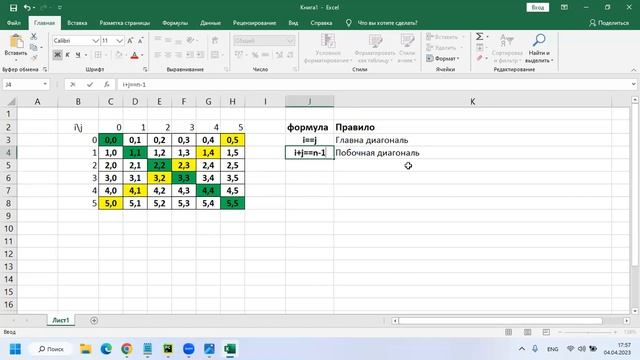Select the Normal view icon in status bar
Screen dimensions: 640x360
(509, 332)
